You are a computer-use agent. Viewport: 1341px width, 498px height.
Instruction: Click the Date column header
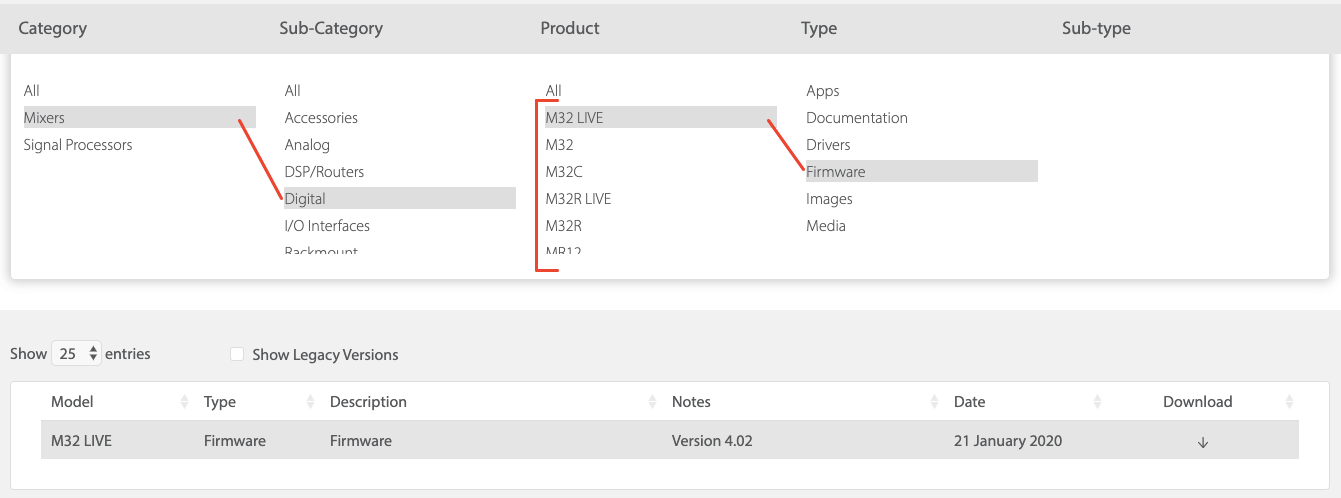pos(969,402)
